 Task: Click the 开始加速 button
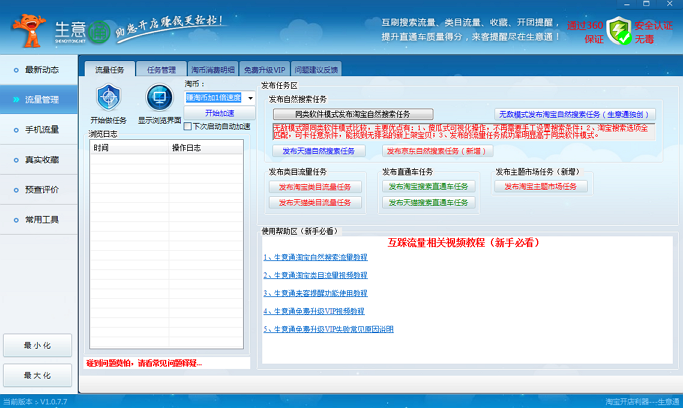[220, 113]
